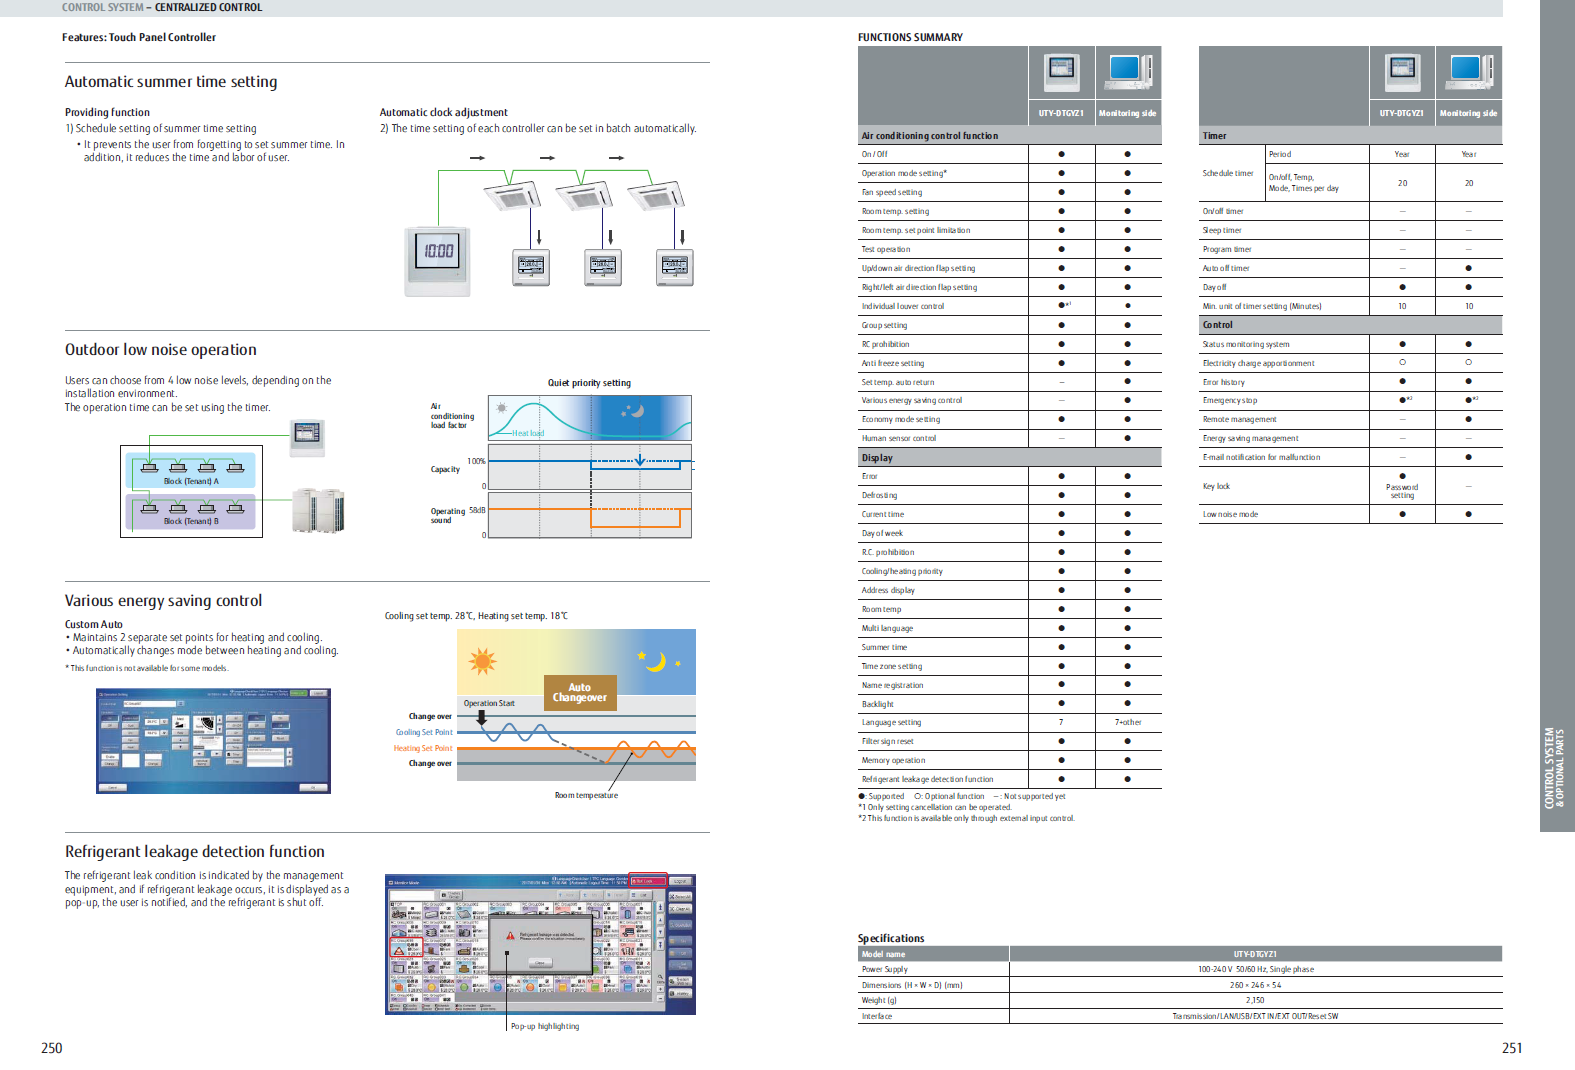1575x1070 pixels.
Task: Click 'Specifications' heading
Action: [x=891, y=938]
